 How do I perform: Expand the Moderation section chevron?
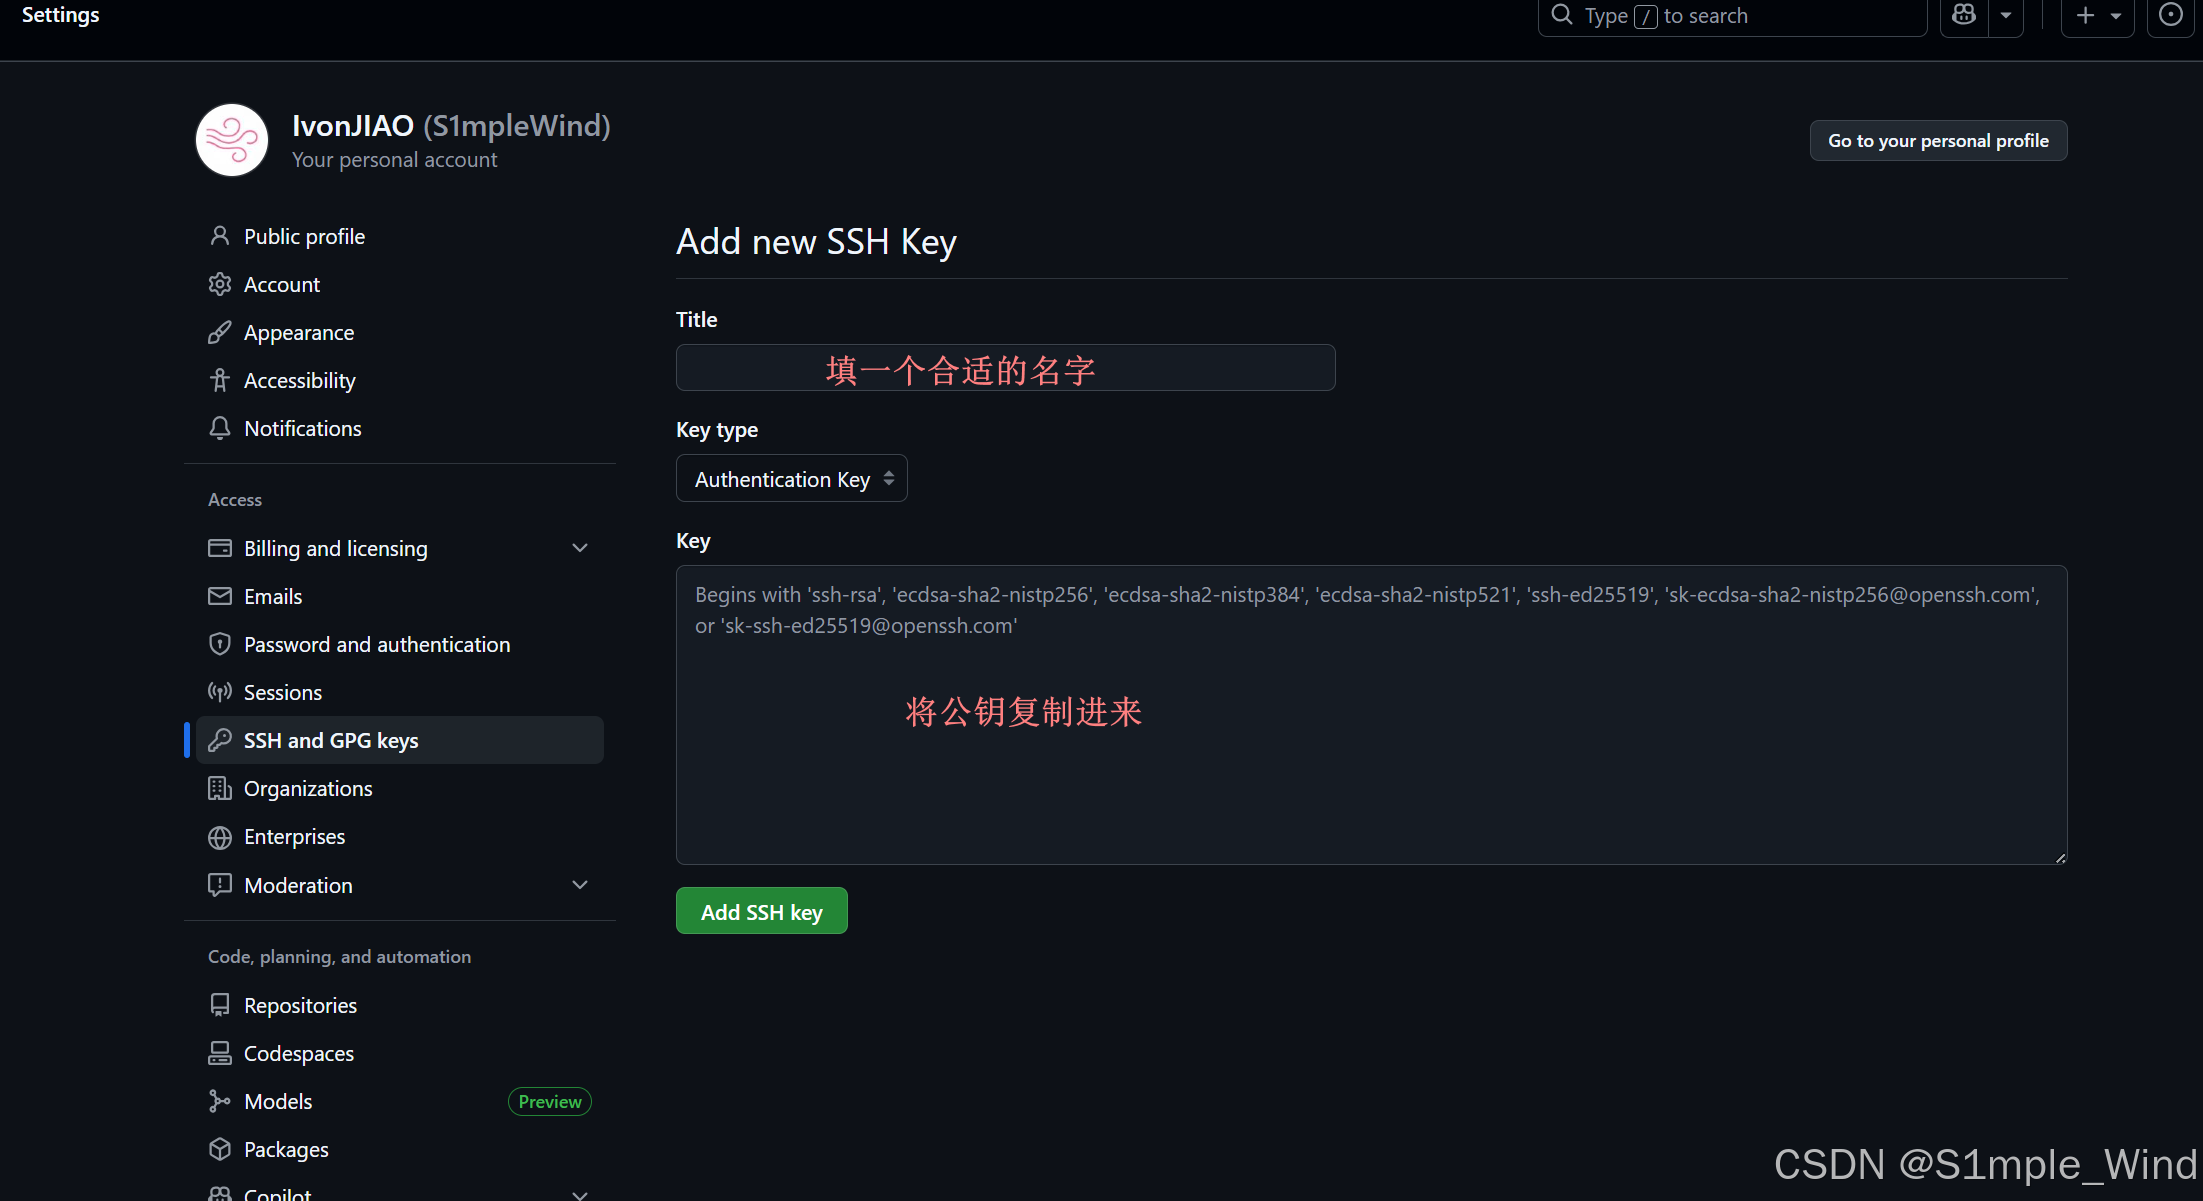(x=580, y=885)
